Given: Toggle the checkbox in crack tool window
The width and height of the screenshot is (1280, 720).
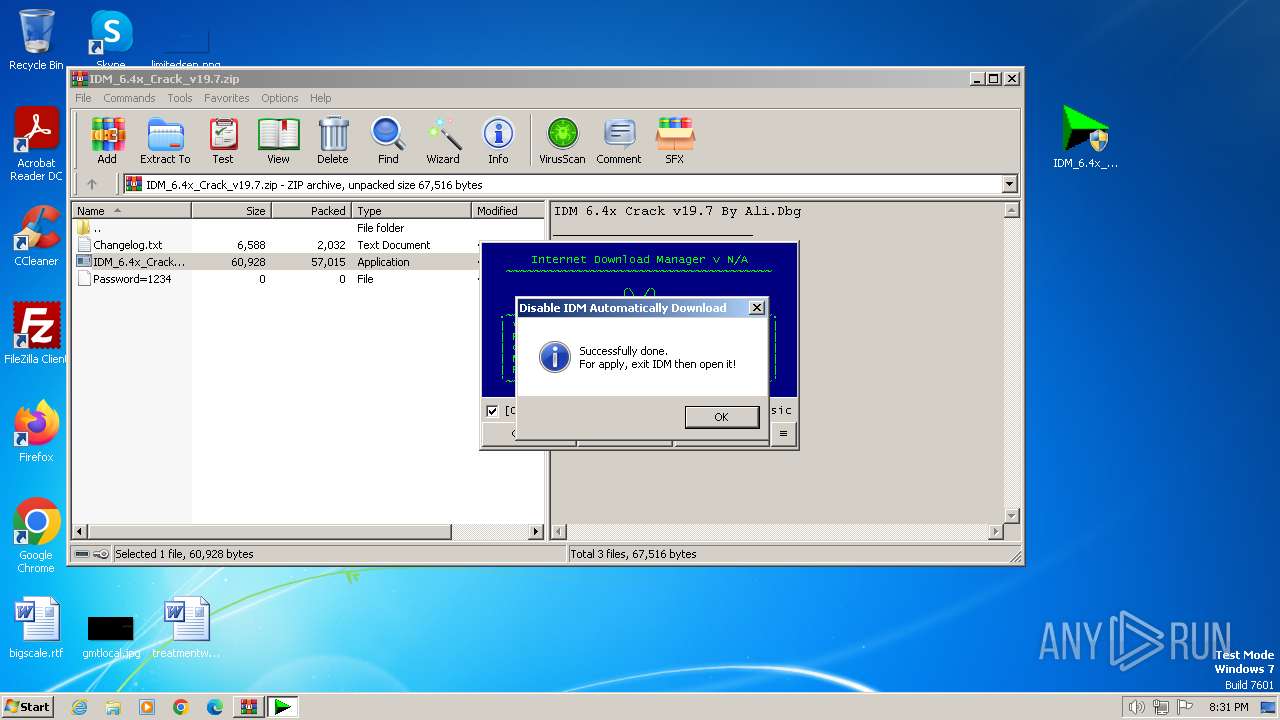Looking at the screenshot, I should pos(492,410).
